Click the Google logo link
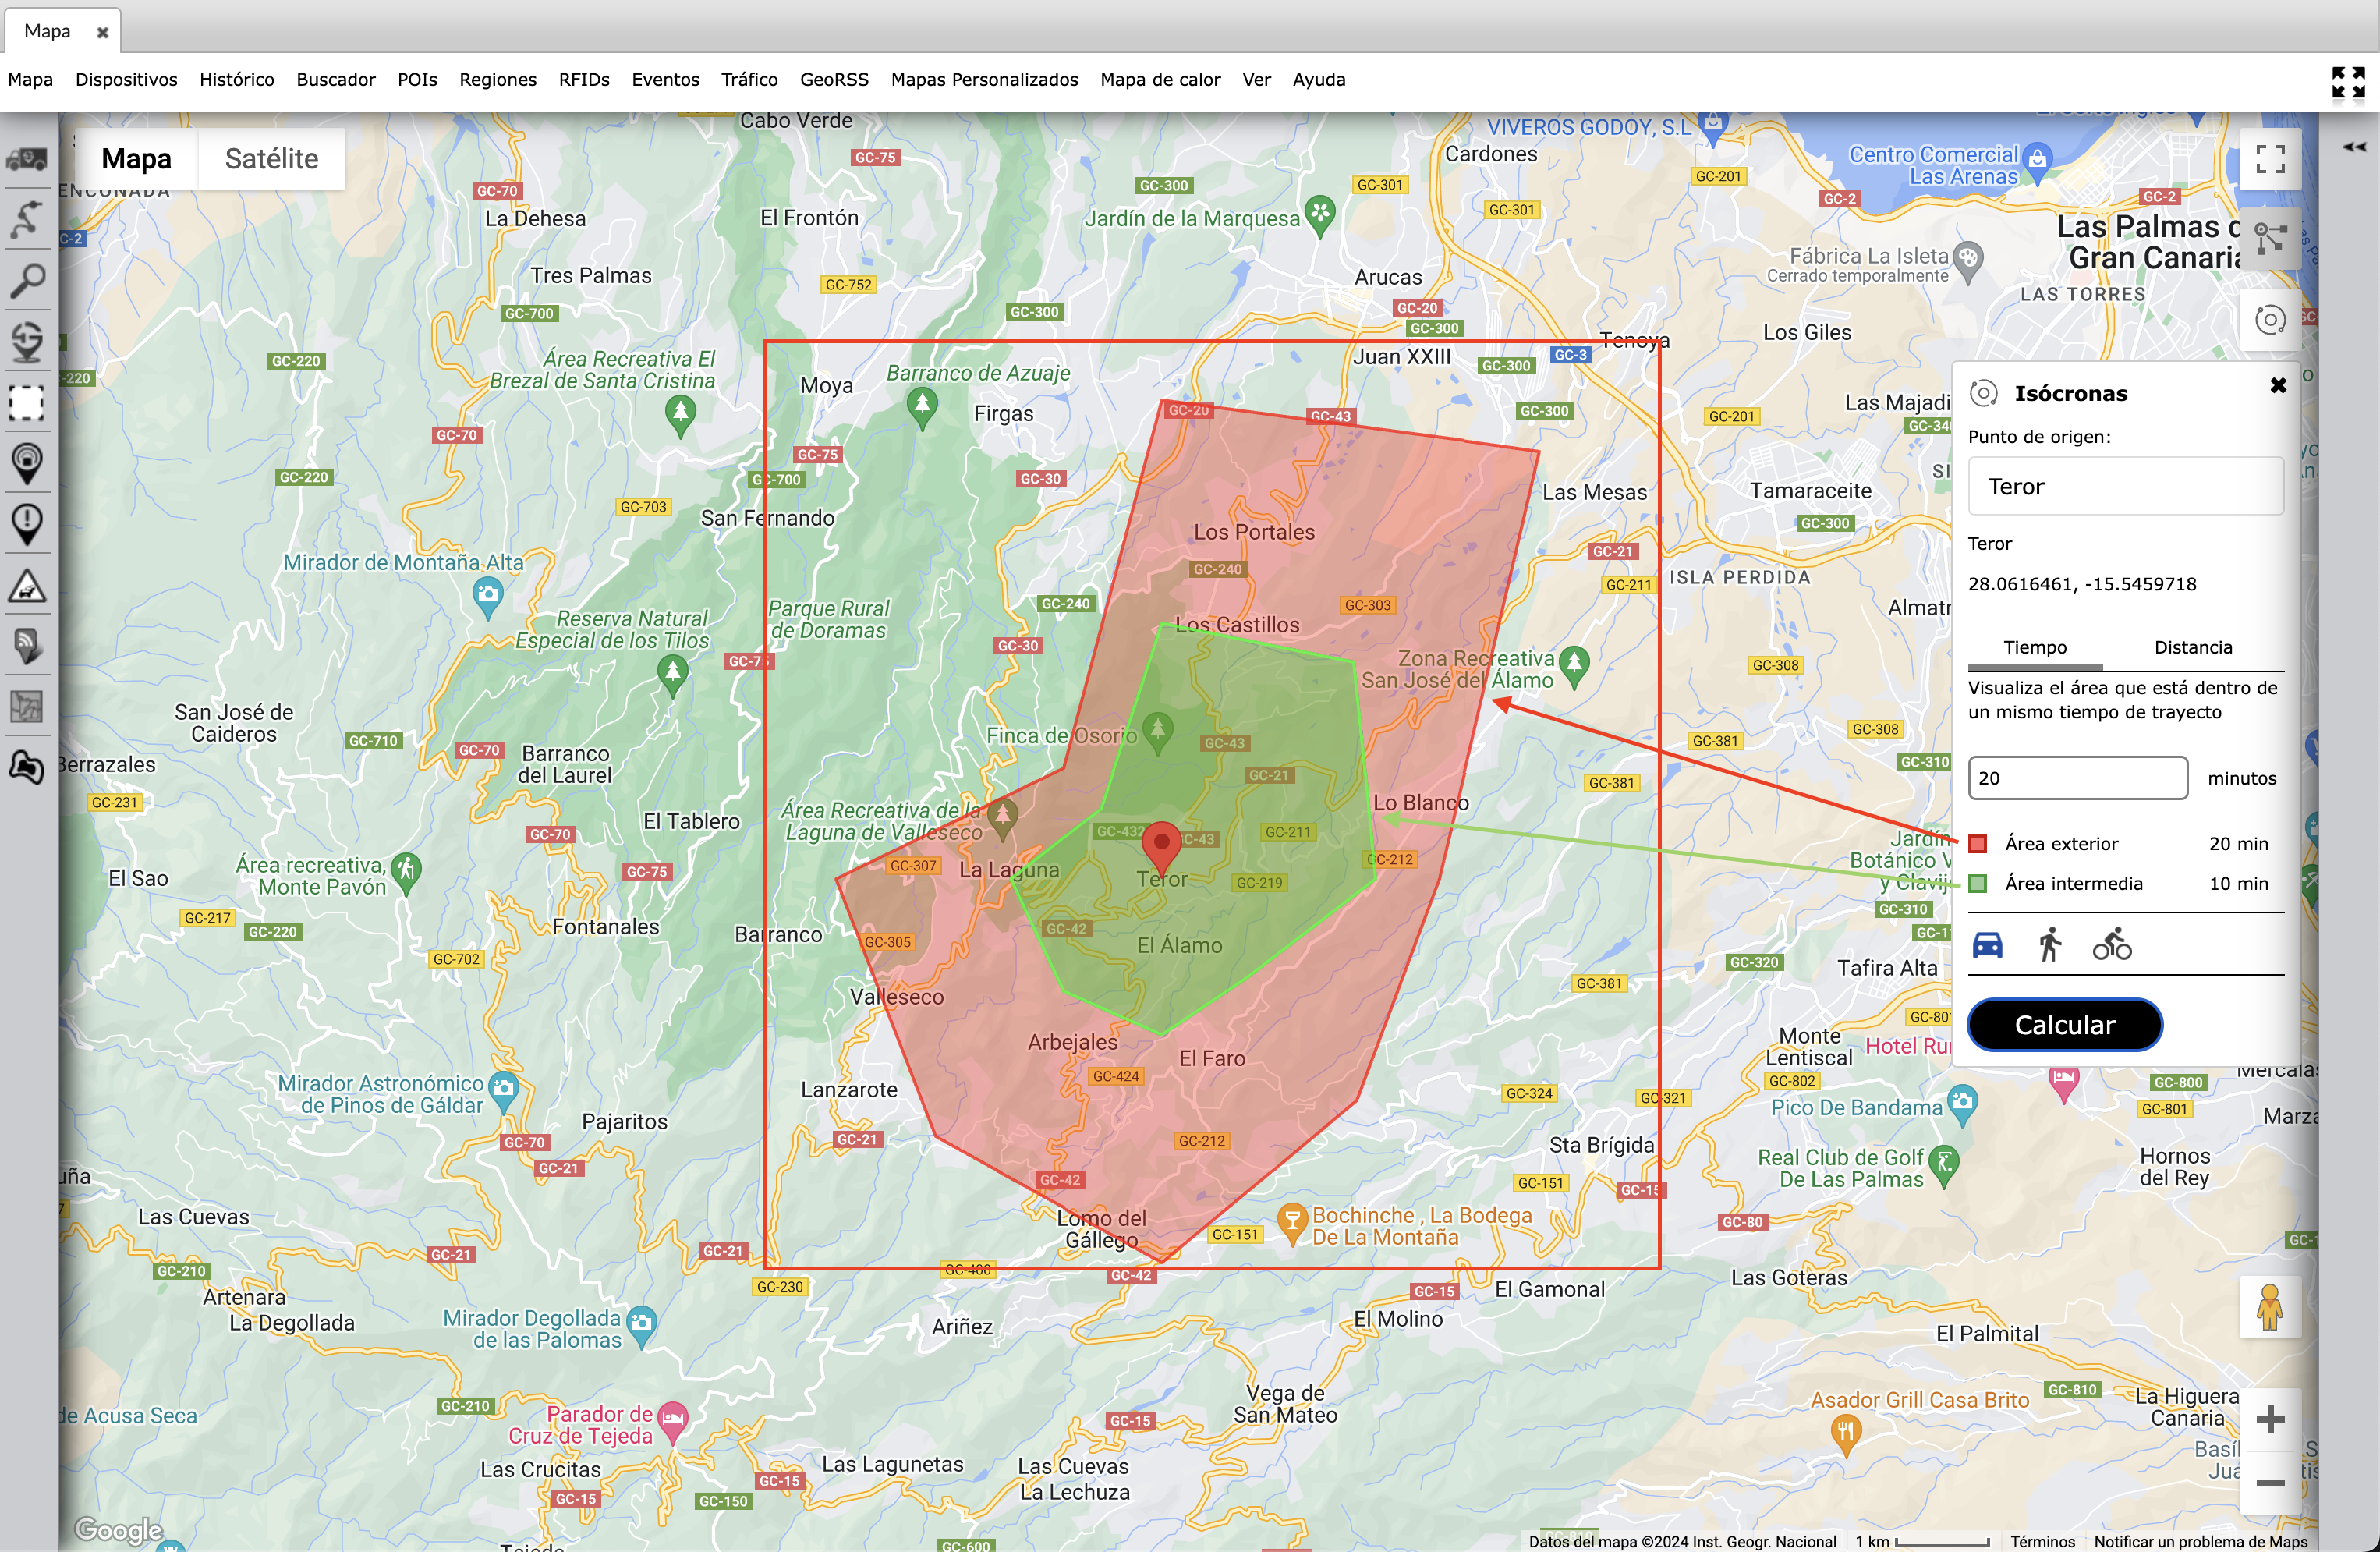The image size is (2380, 1552). tap(119, 1530)
